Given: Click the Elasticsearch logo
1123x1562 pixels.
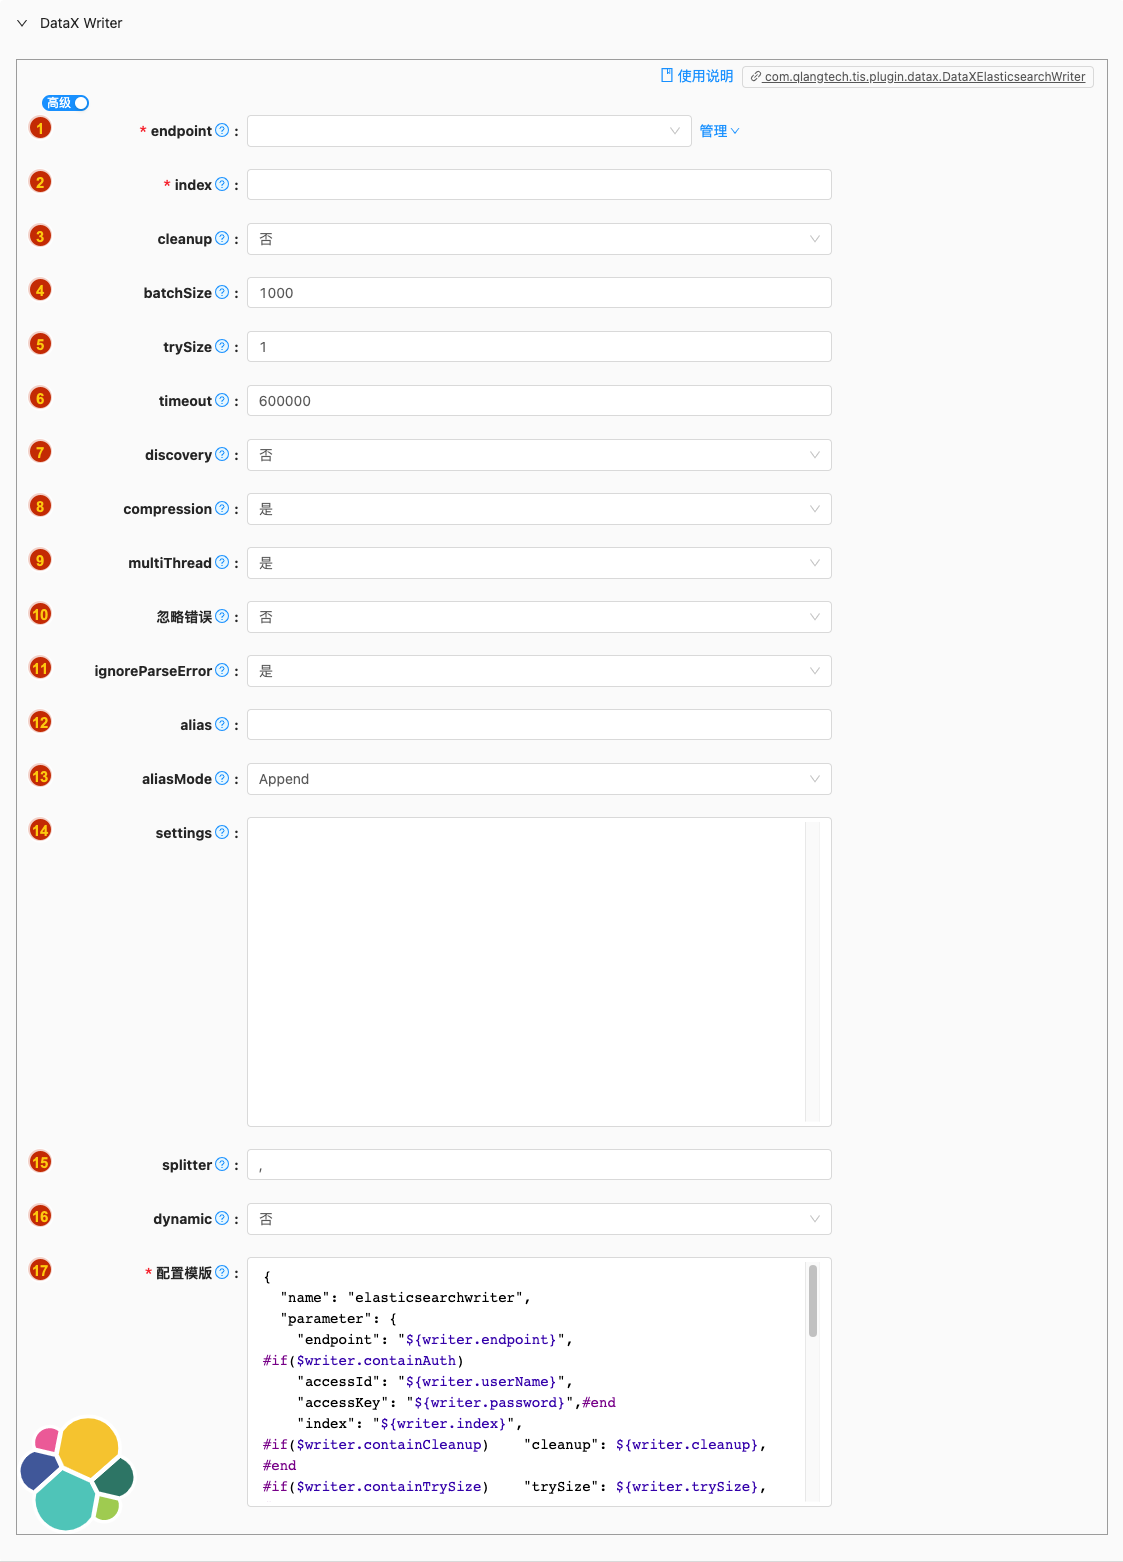Looking at the screenshot, I should pyautogui.click(x=77, y=1473).
